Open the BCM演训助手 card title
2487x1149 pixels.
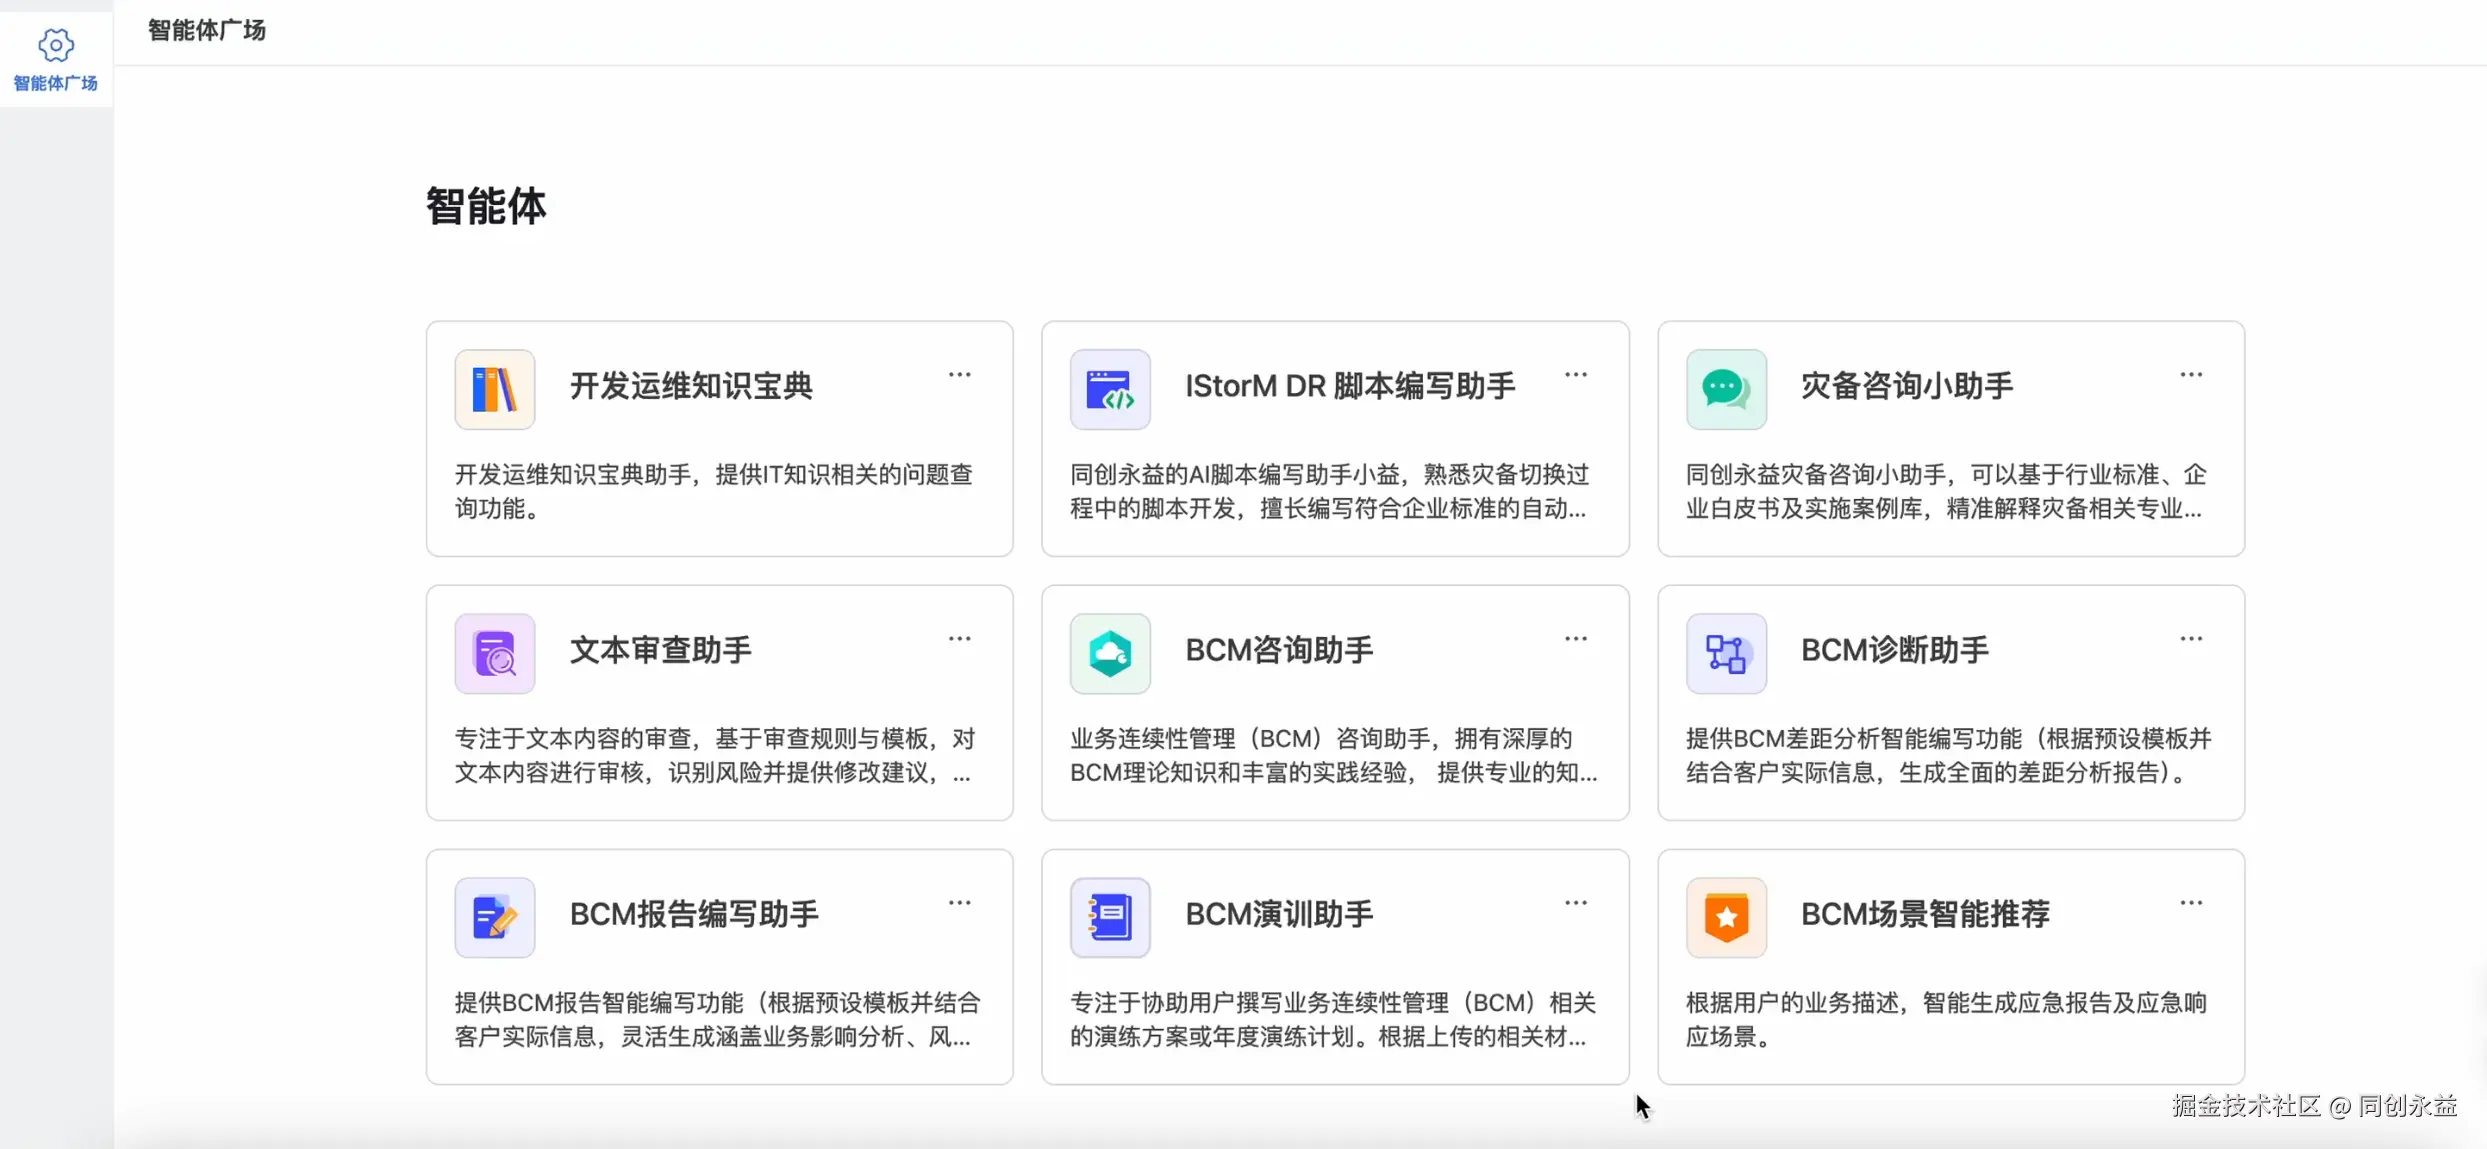pyautogui.click(x=1279, y=914)
